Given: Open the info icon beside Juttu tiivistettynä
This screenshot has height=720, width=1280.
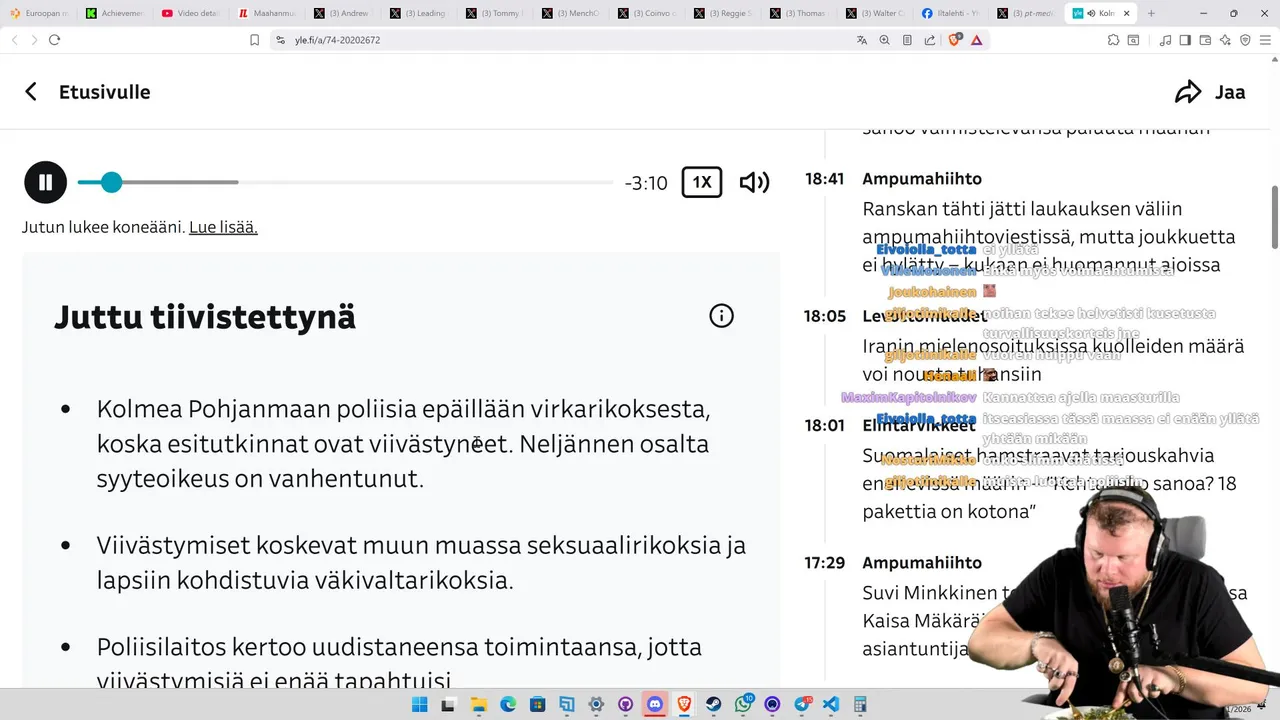Looking at the screenshot, I should pos(721,316).
